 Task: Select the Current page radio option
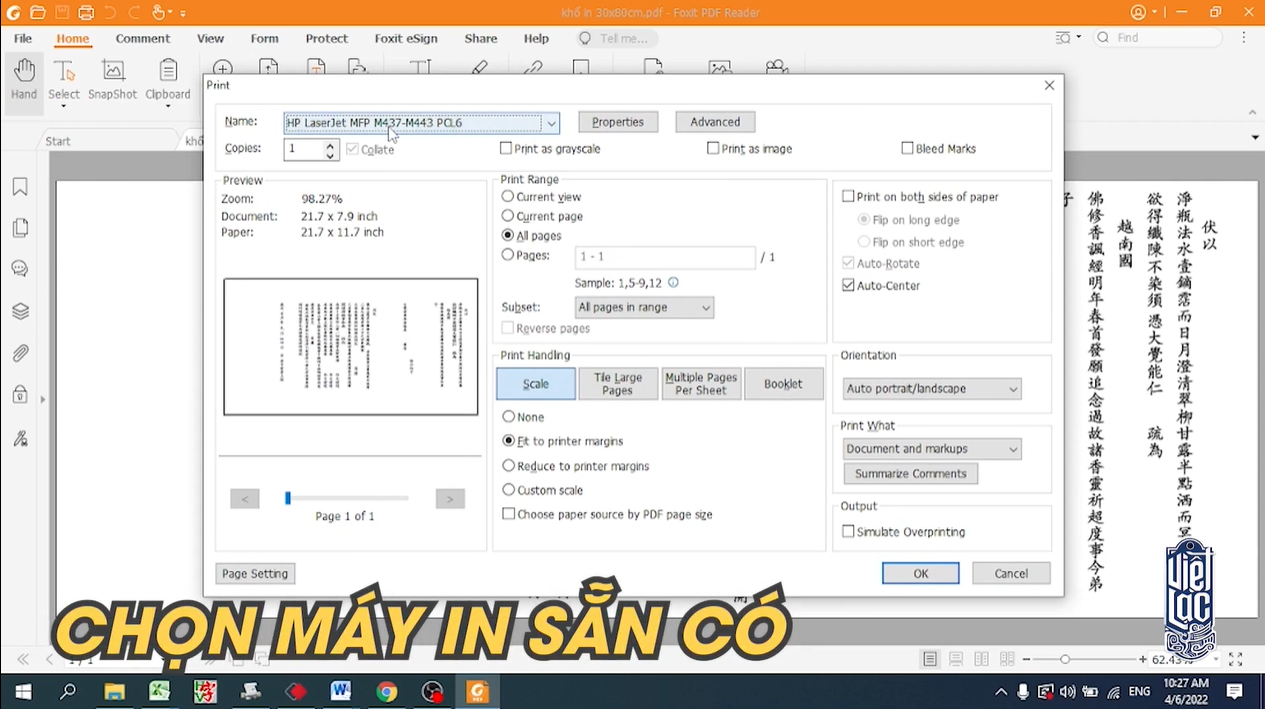508,216
